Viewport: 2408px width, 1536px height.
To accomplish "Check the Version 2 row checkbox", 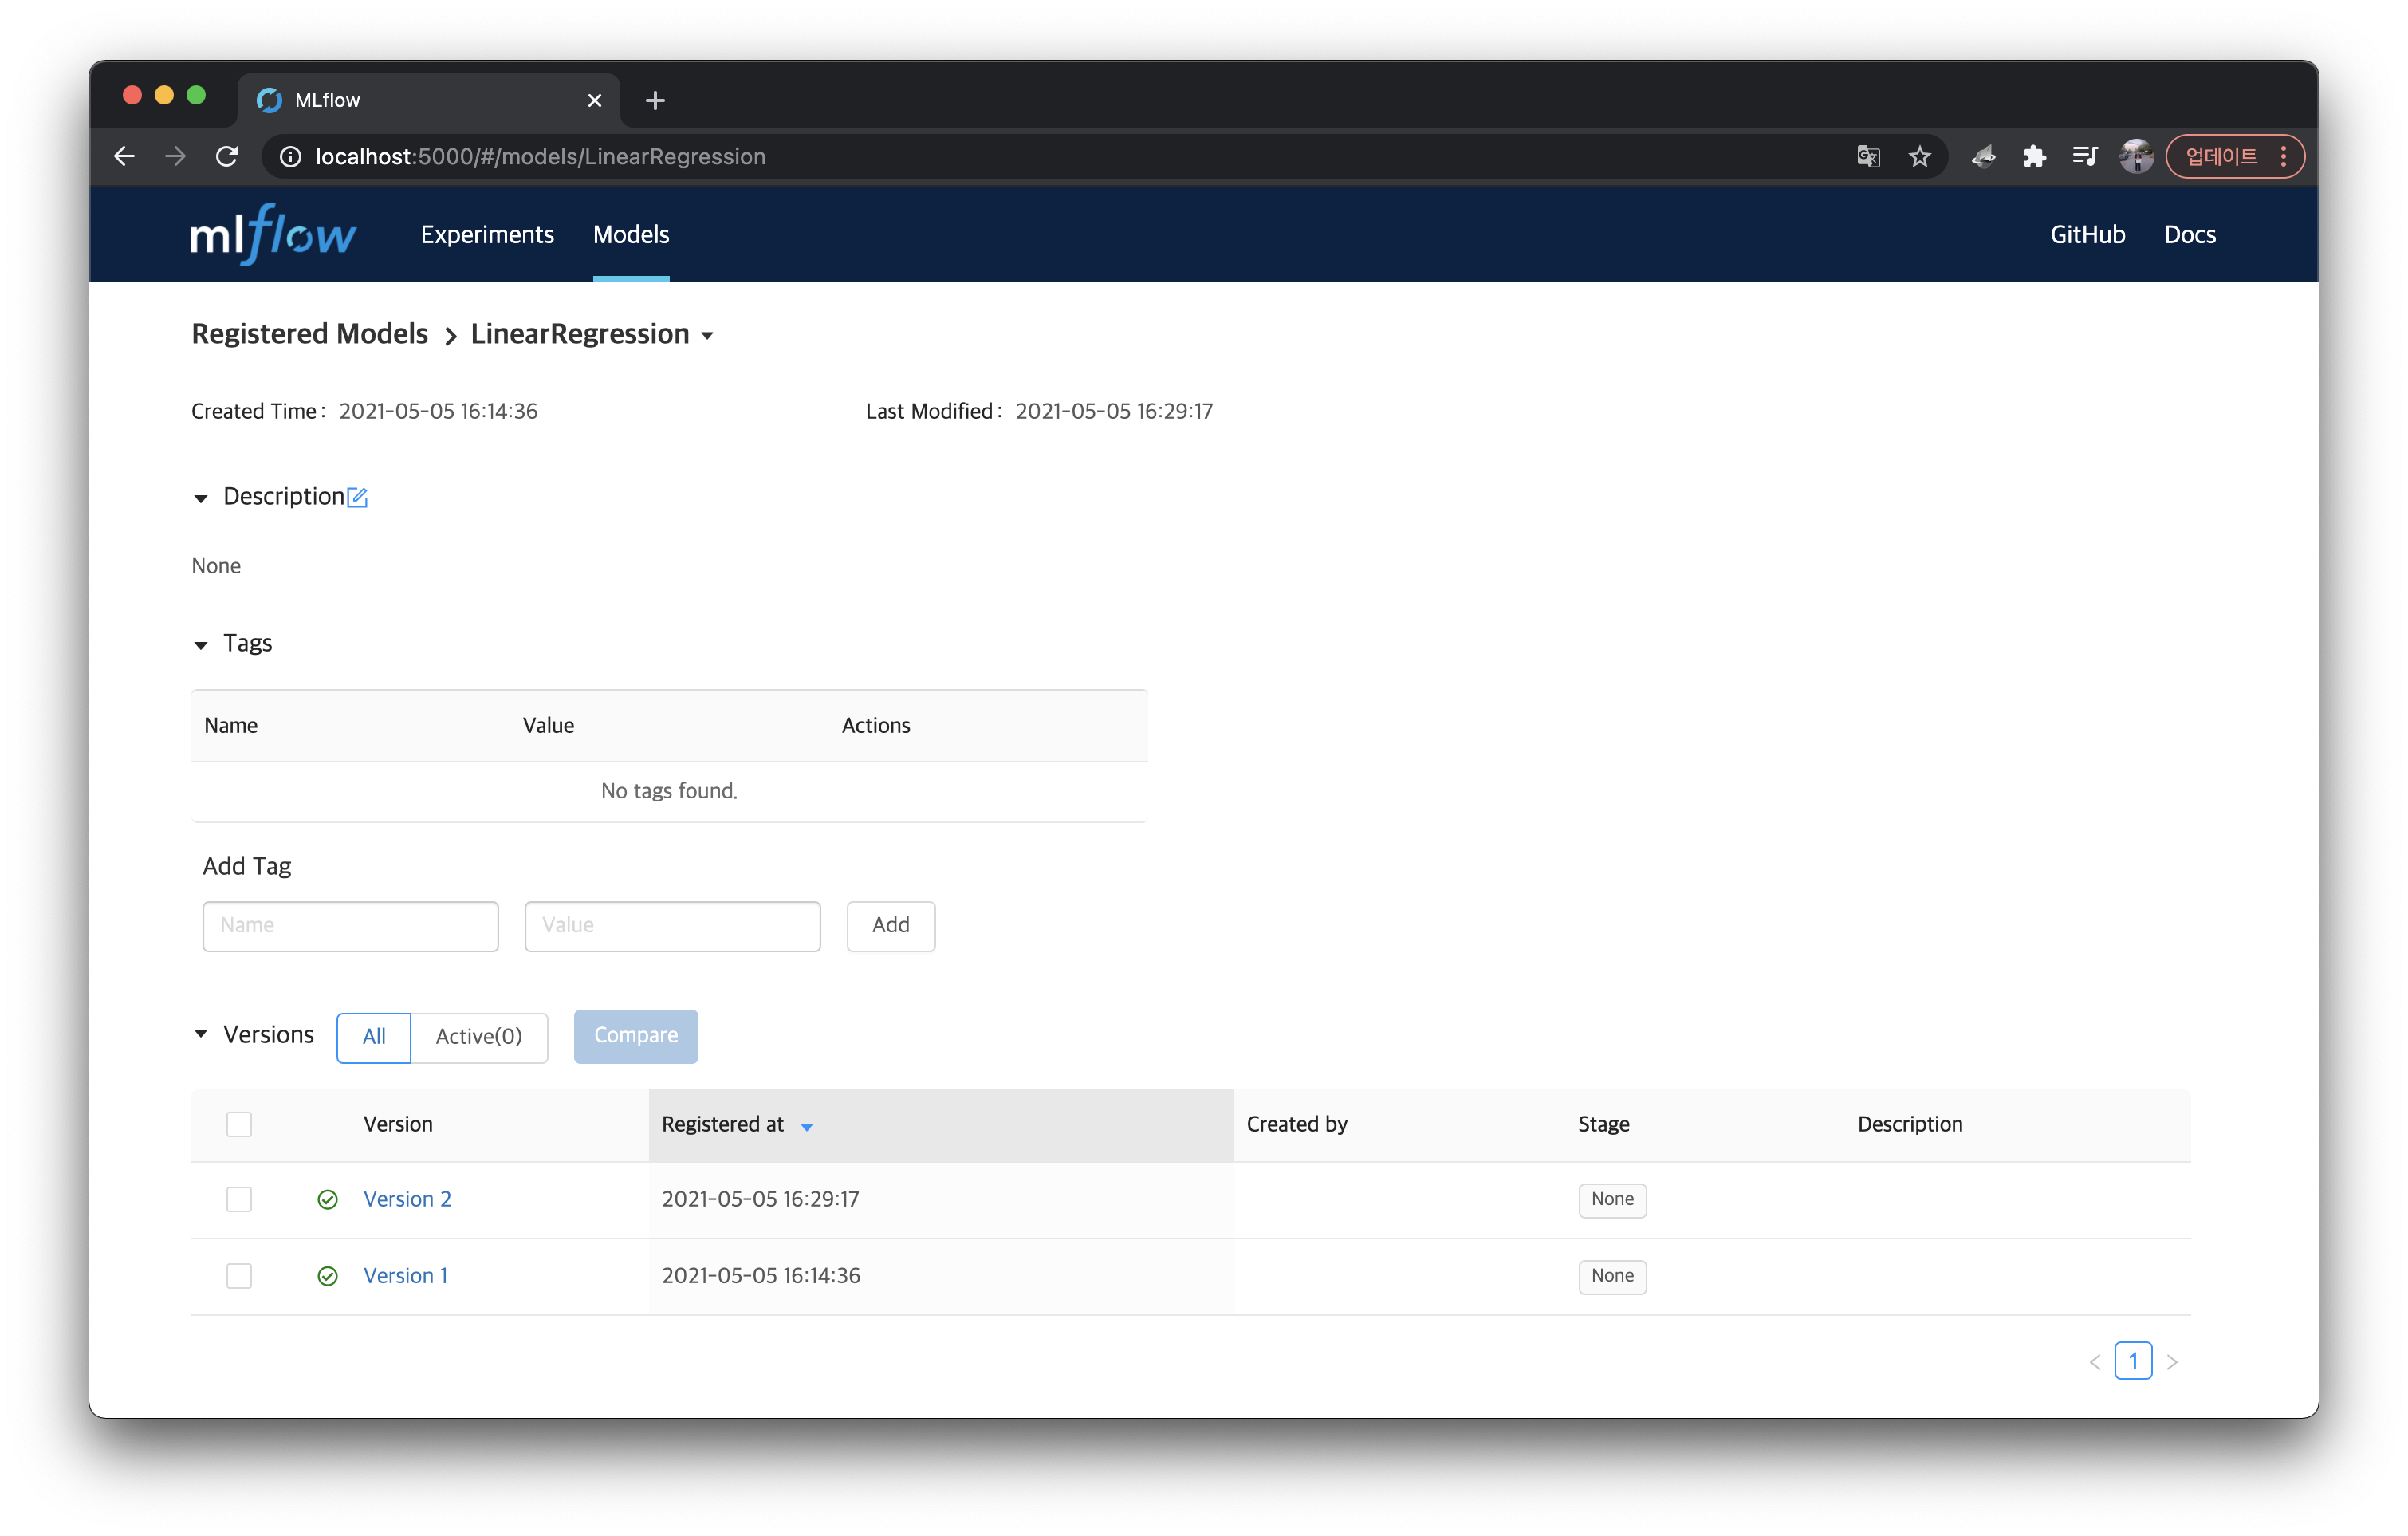I will pos(239,1199).
